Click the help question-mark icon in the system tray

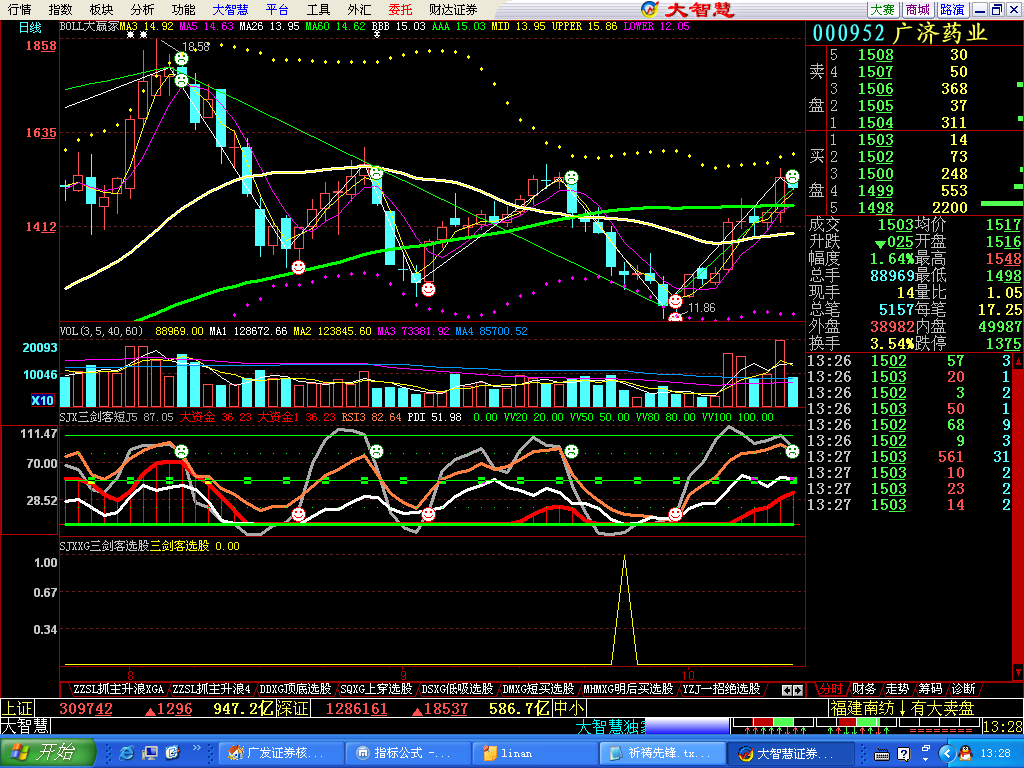coord(904,754)
